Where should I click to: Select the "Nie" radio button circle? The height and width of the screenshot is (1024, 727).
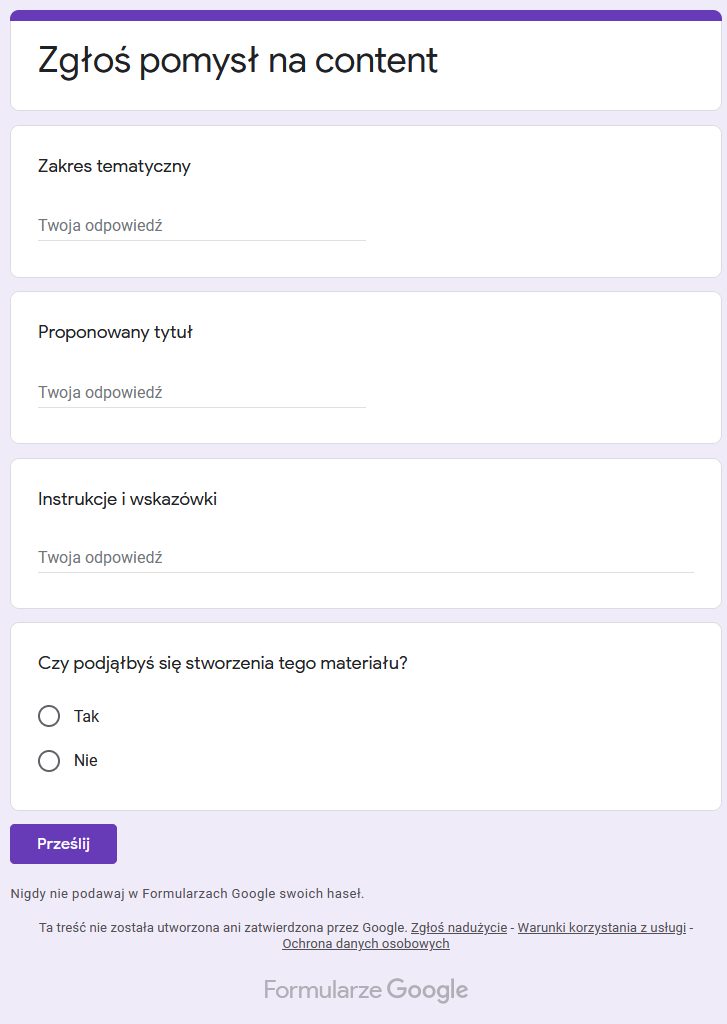(x=49, y=760)
